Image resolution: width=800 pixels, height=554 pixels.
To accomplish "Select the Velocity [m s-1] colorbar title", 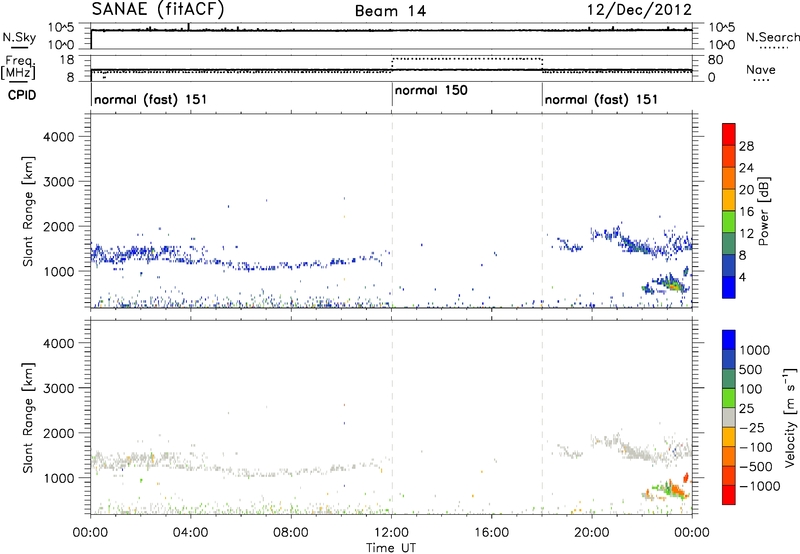I will coord(790,417).
